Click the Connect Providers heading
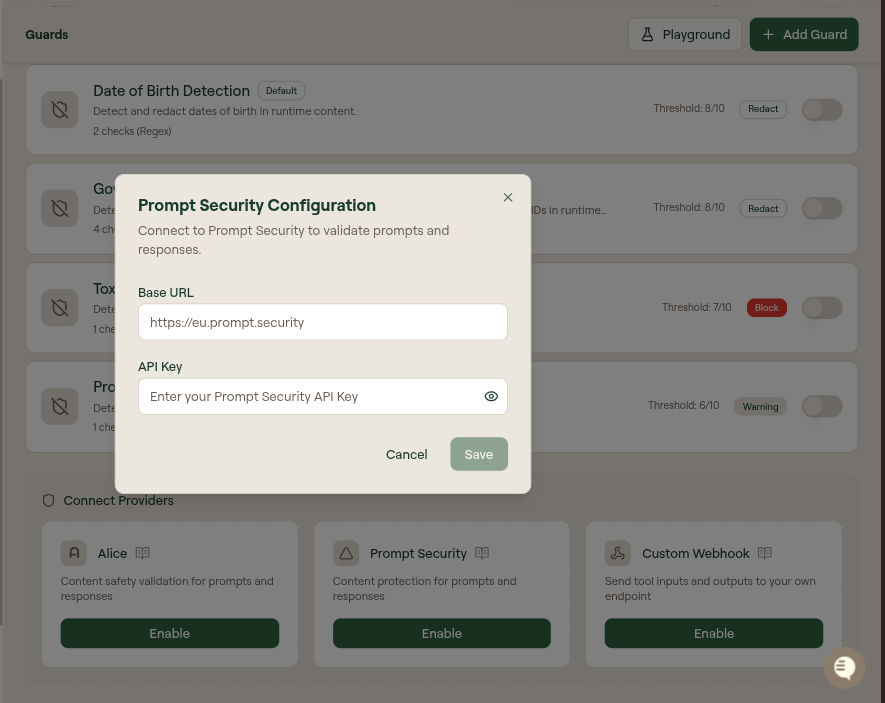This screenshot has height=703, width=885. point(119,500)
